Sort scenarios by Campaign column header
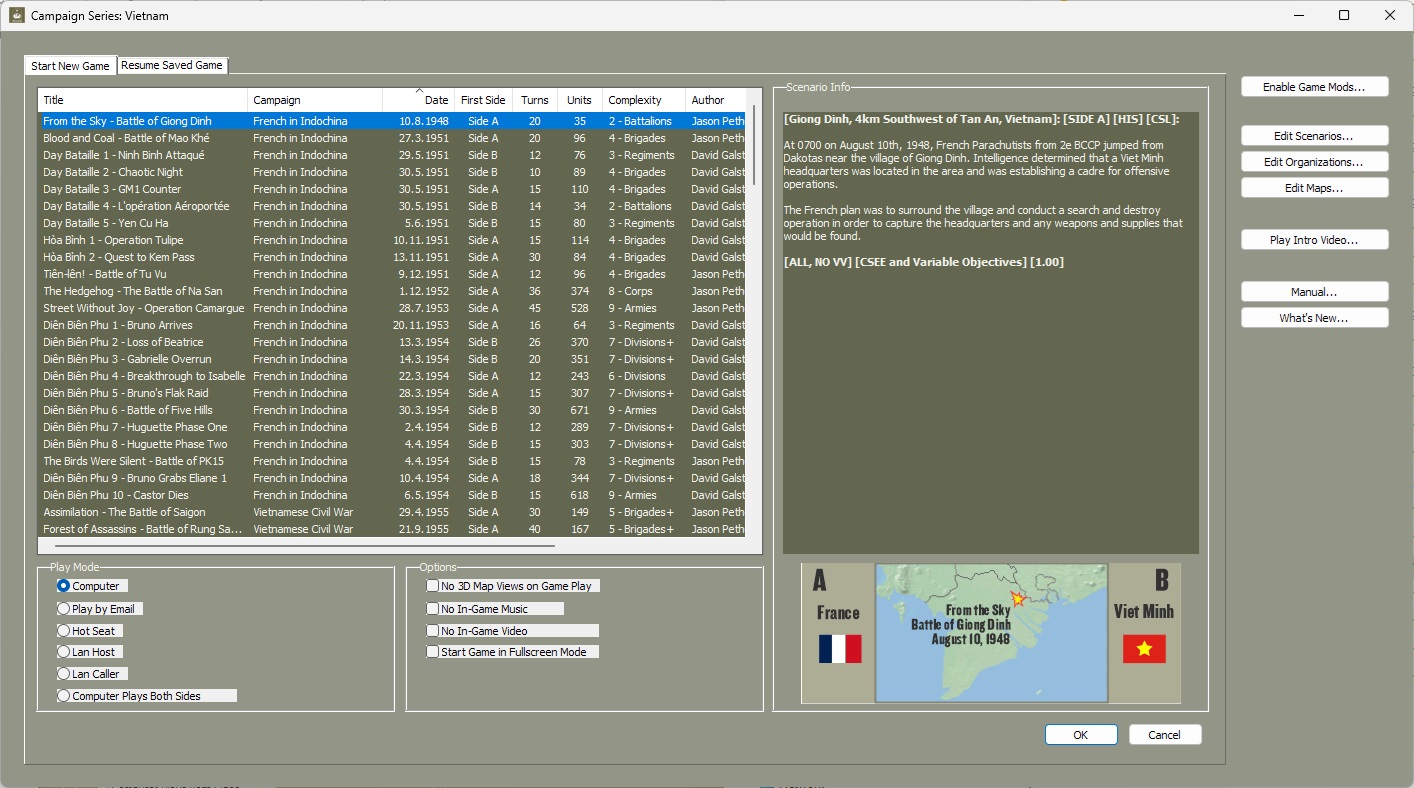This screenshot has width=1414, height=788. [315, 100]
